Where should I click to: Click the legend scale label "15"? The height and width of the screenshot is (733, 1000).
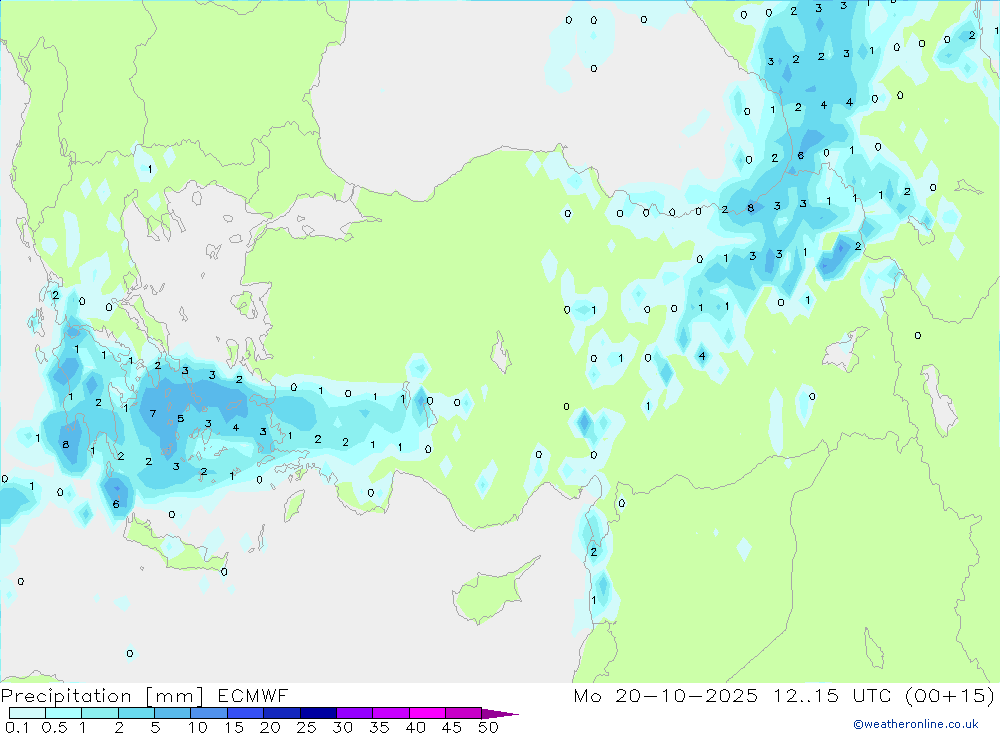coord(233,727)
